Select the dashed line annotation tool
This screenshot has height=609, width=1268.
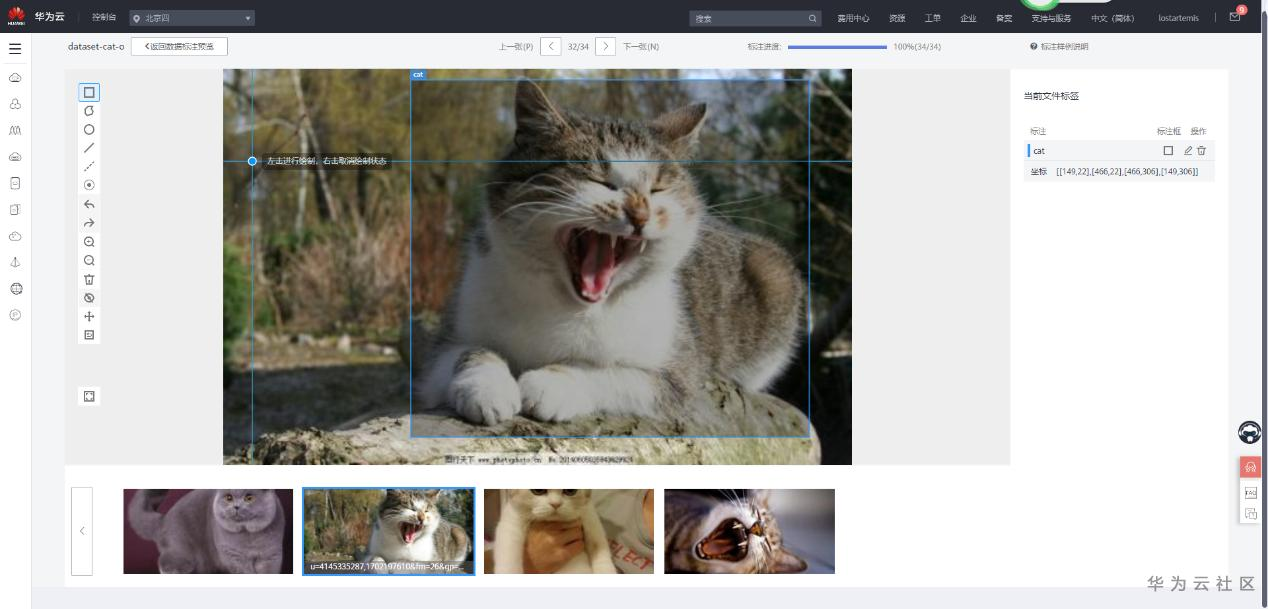[x=89, y=166]
